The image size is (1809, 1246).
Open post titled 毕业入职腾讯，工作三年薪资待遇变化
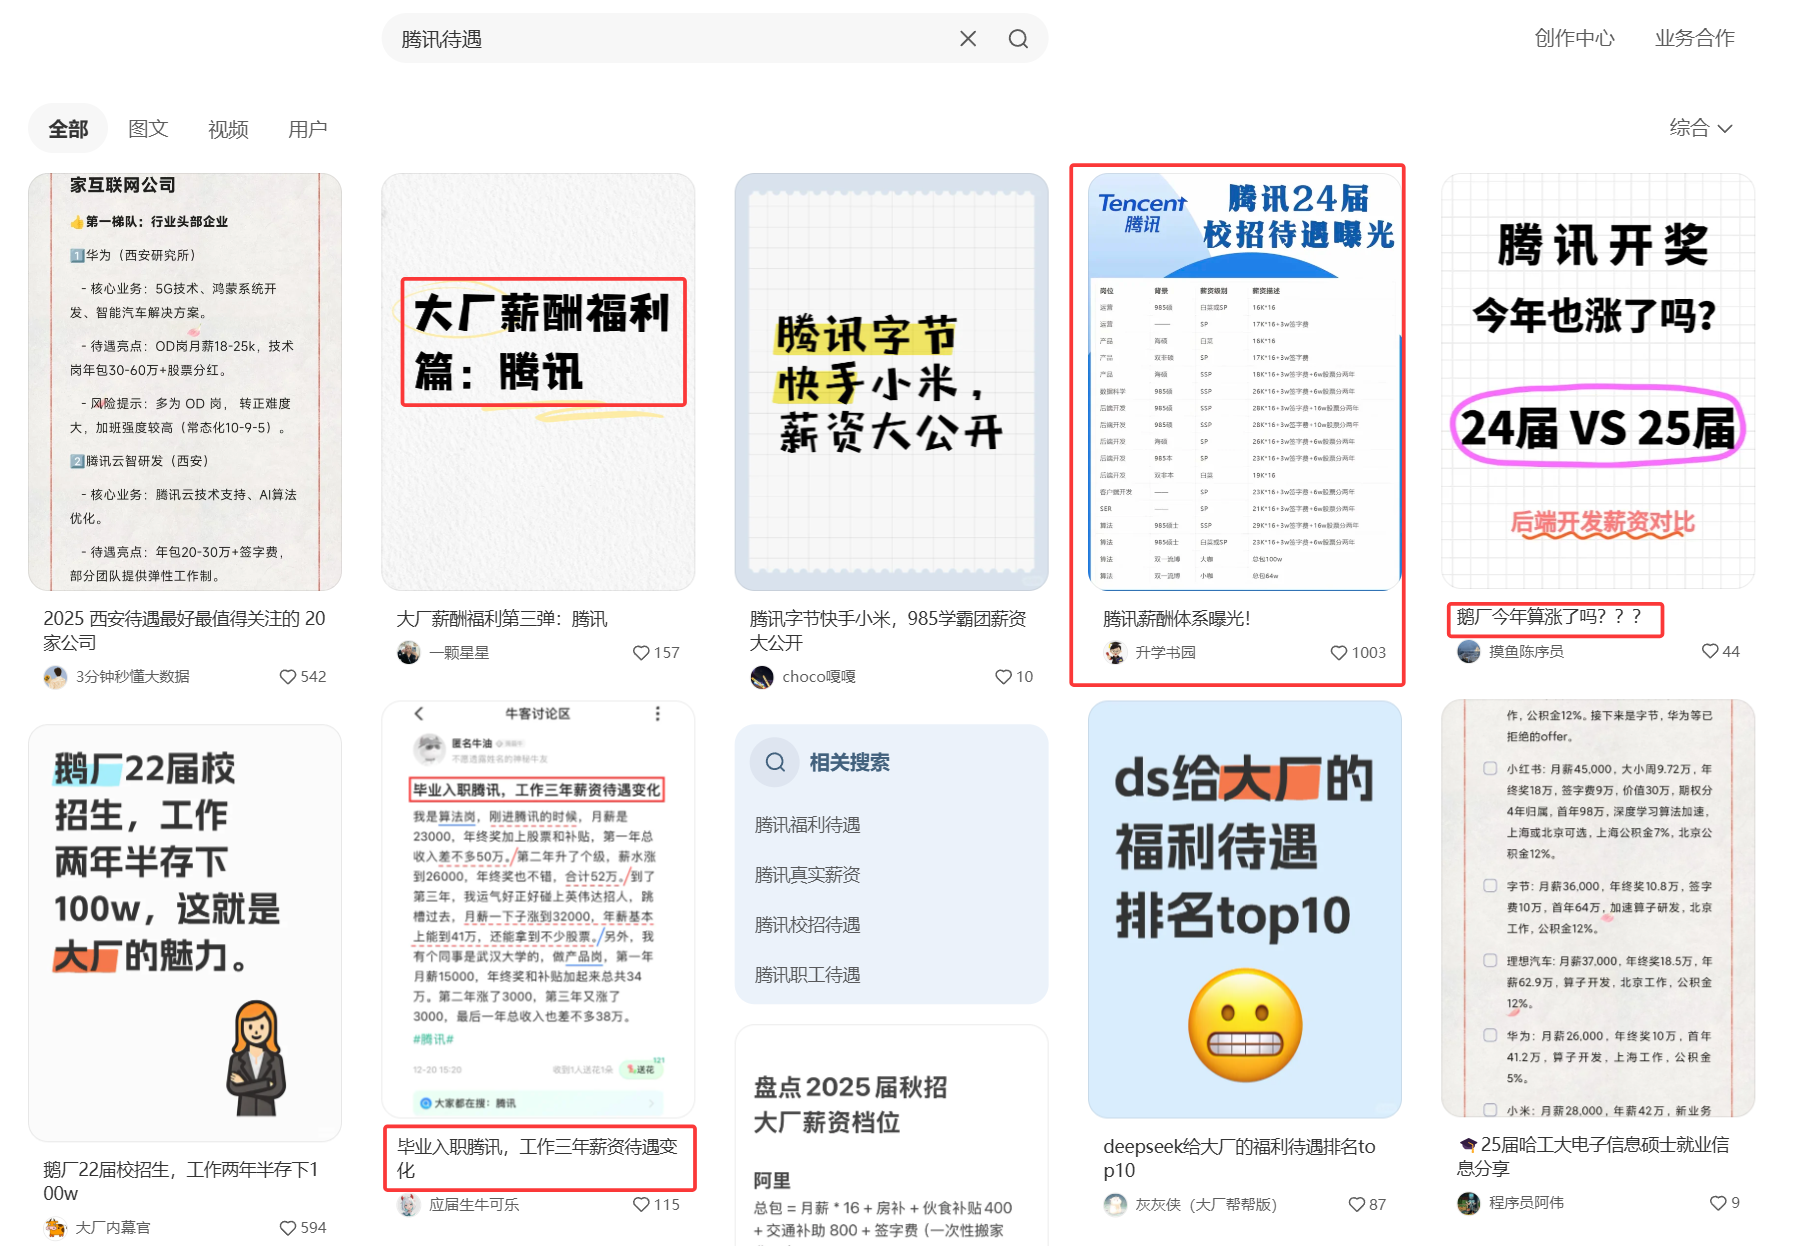coord(538,1158)
